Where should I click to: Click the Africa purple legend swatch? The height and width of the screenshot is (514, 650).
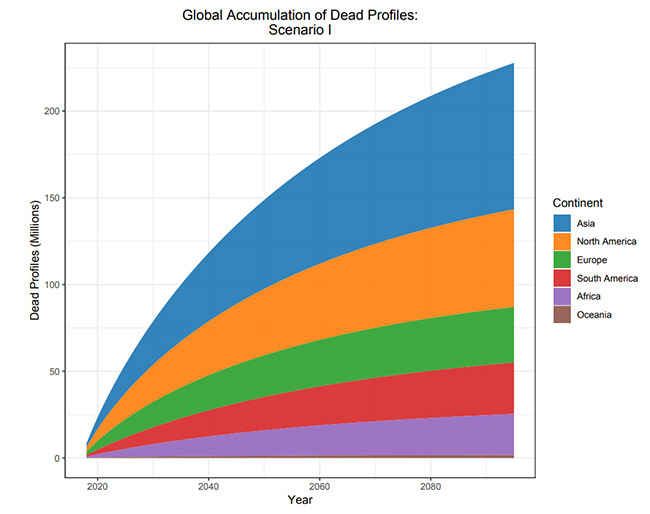tap(562, 296)
